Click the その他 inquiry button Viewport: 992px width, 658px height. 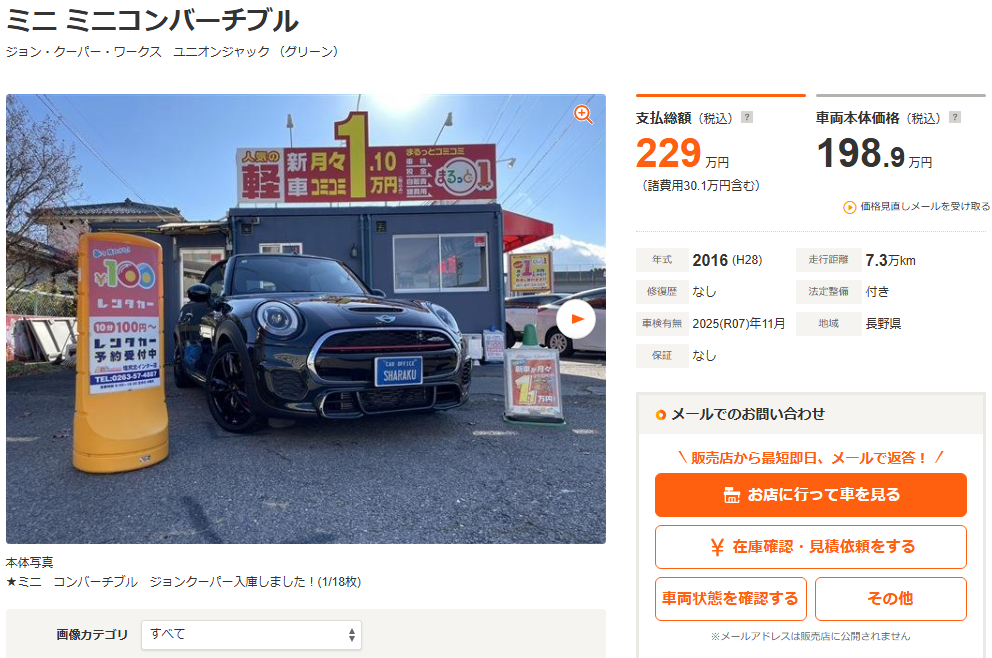[891, 599]
